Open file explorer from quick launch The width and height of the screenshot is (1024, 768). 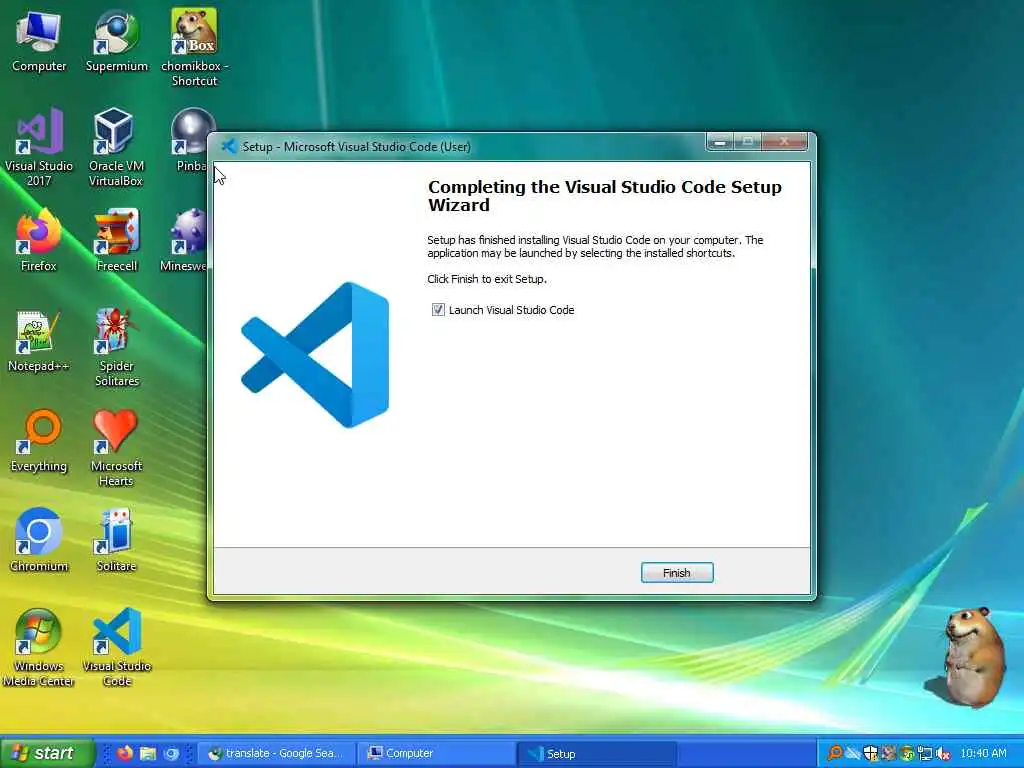(148, 753)
